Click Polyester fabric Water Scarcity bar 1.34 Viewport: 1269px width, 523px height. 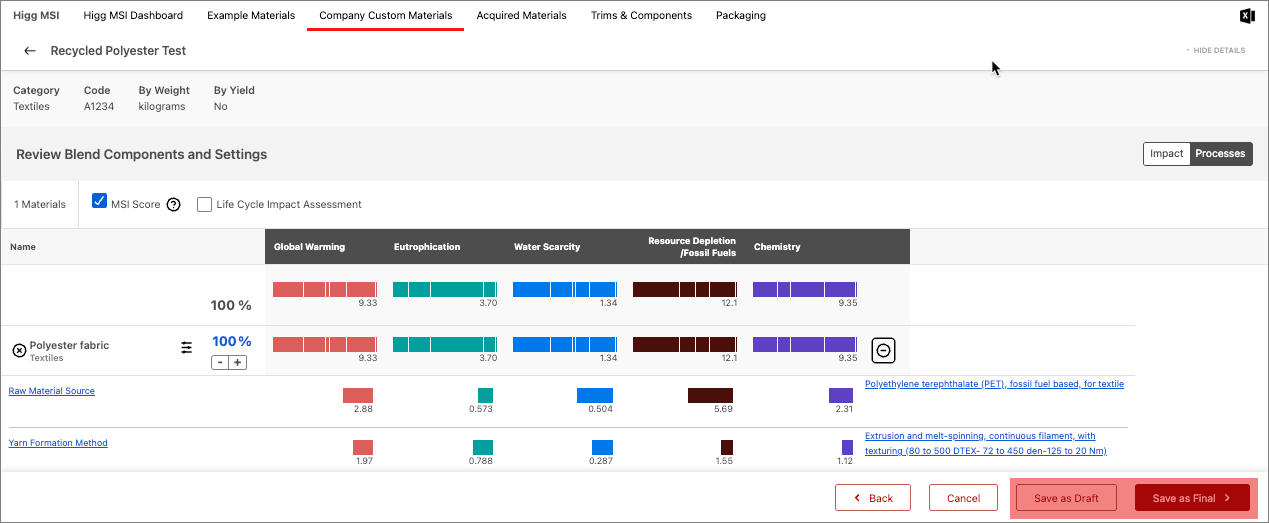tap(565, 344)
